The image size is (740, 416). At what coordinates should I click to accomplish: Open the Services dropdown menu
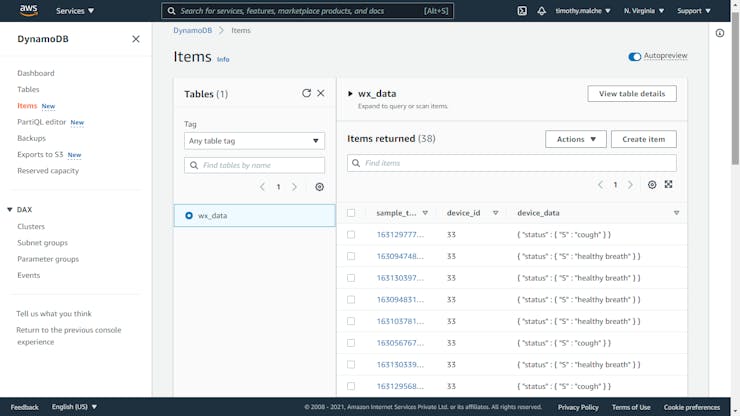point(75,11)
